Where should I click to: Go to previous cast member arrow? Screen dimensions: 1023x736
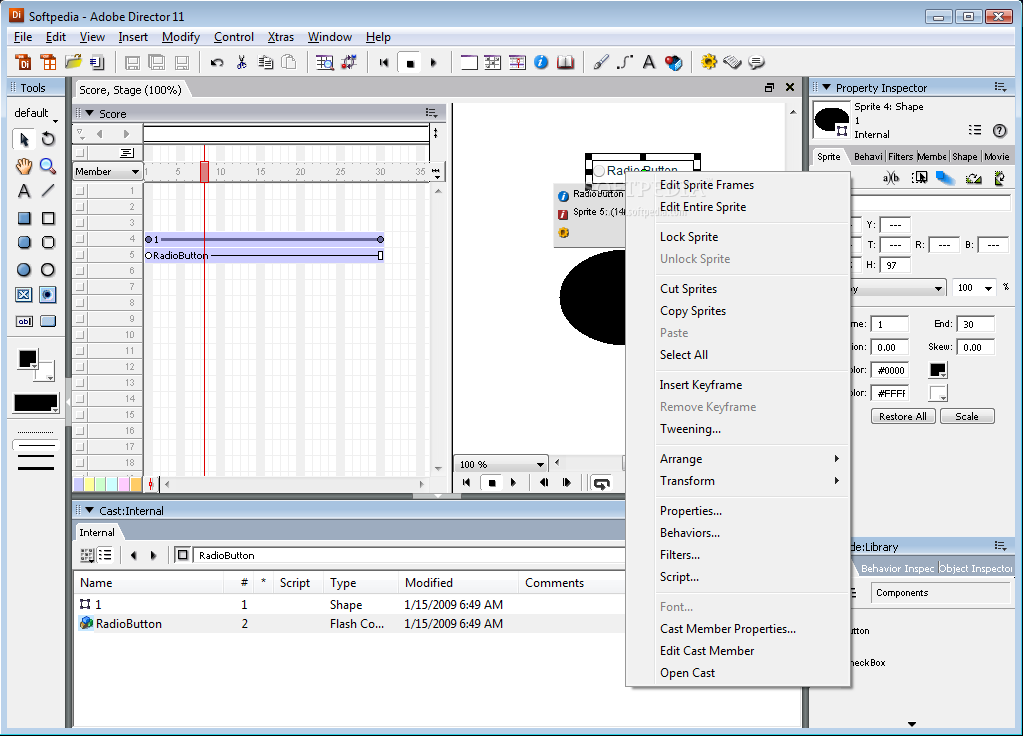coord(134,555)
